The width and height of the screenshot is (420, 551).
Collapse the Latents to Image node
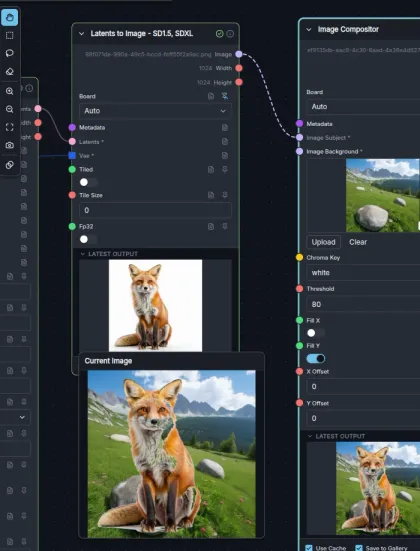[x=82, y=34]
